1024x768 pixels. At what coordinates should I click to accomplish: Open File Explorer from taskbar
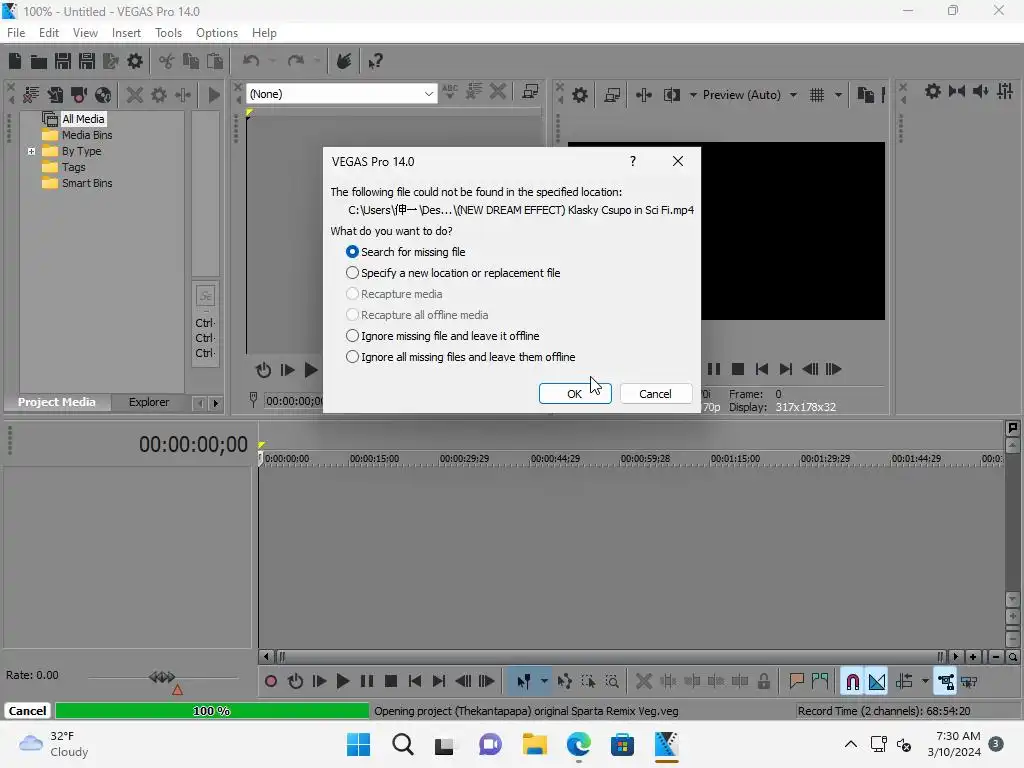tap(534, 744)
